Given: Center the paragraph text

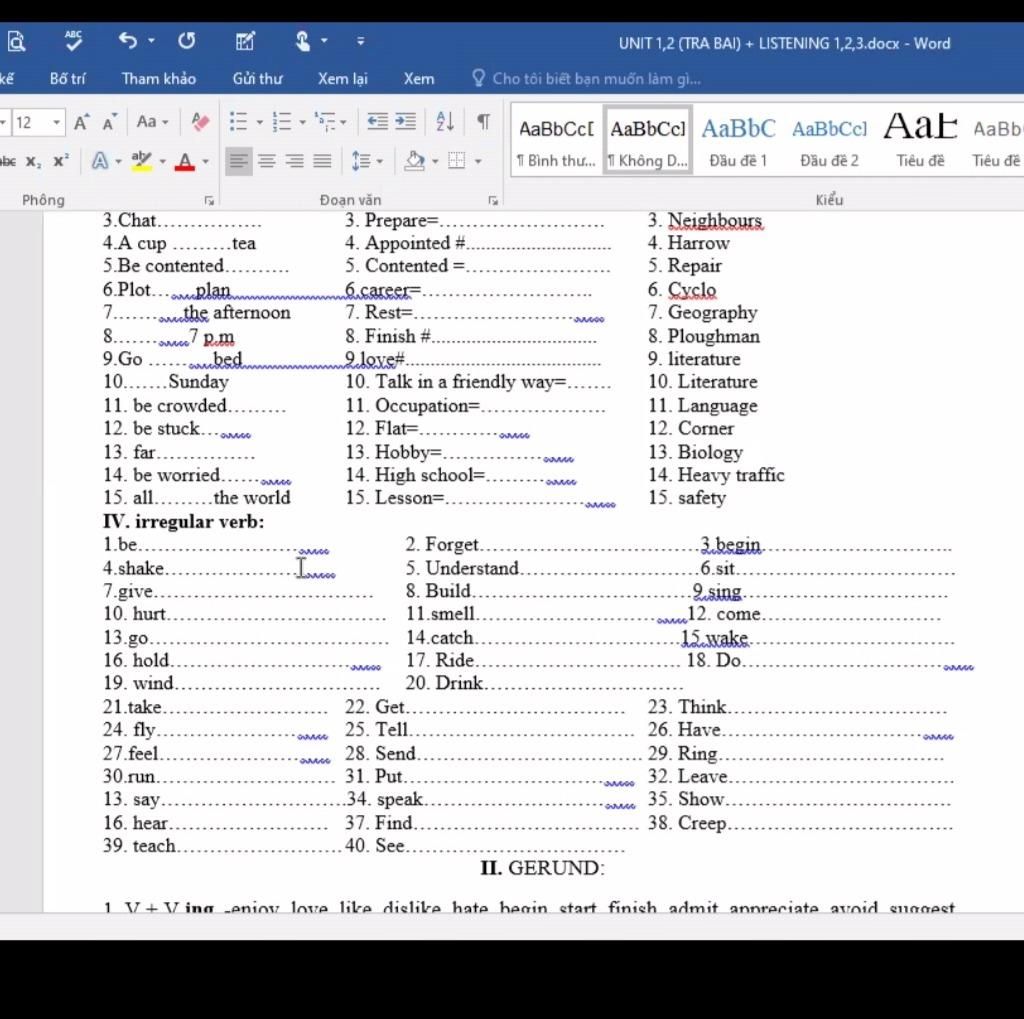Looking at the screenshot, I should (x=266, y=161).
